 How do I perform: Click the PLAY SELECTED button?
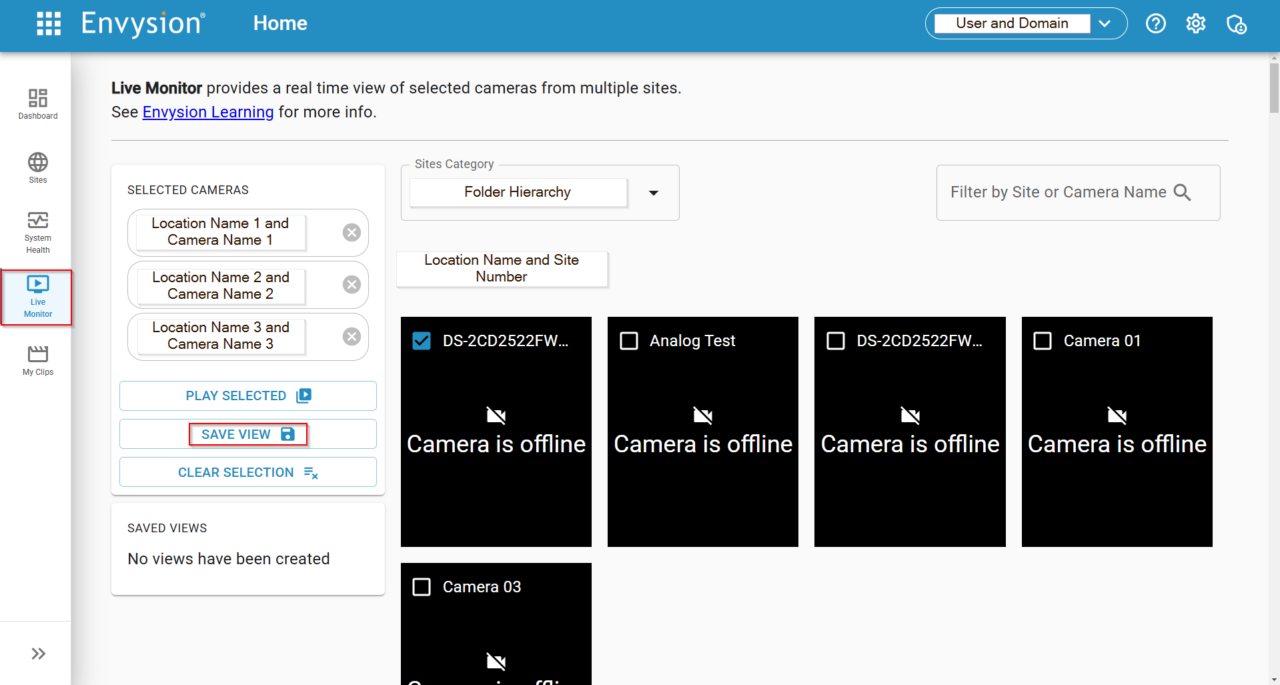(x=247, y=396)
